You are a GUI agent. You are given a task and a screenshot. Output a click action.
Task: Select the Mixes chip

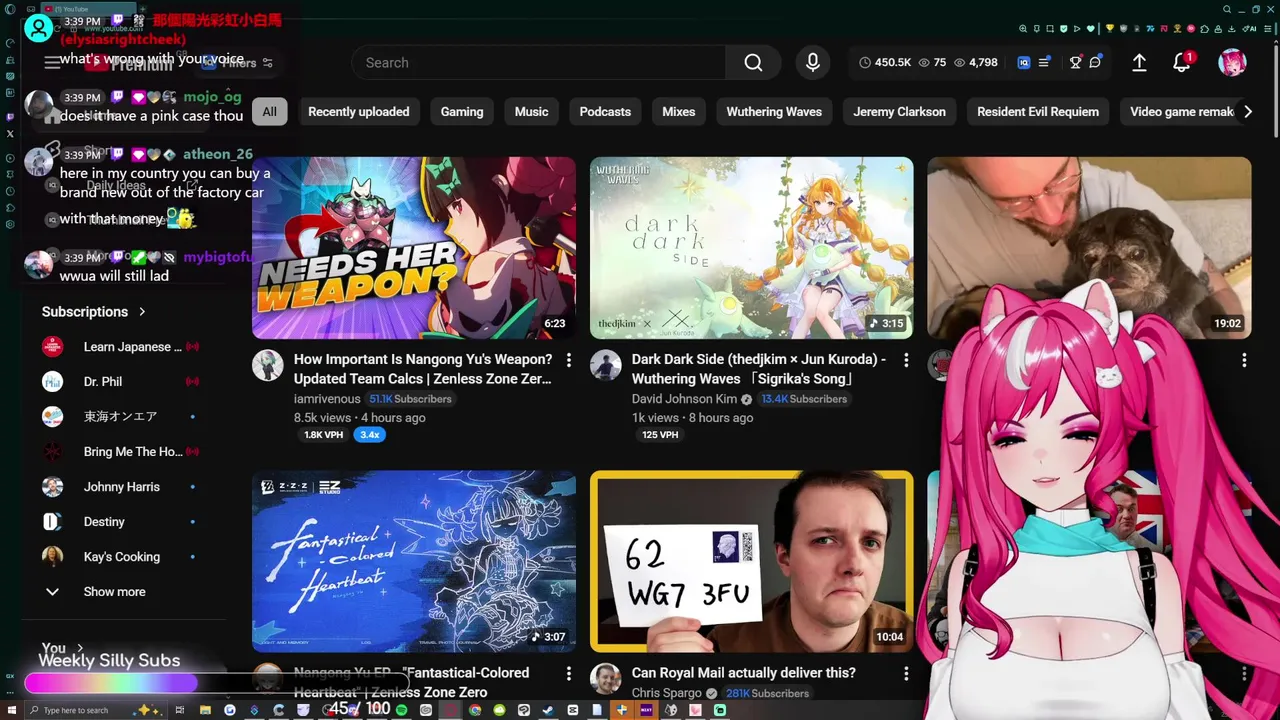[x=678, y=112]
